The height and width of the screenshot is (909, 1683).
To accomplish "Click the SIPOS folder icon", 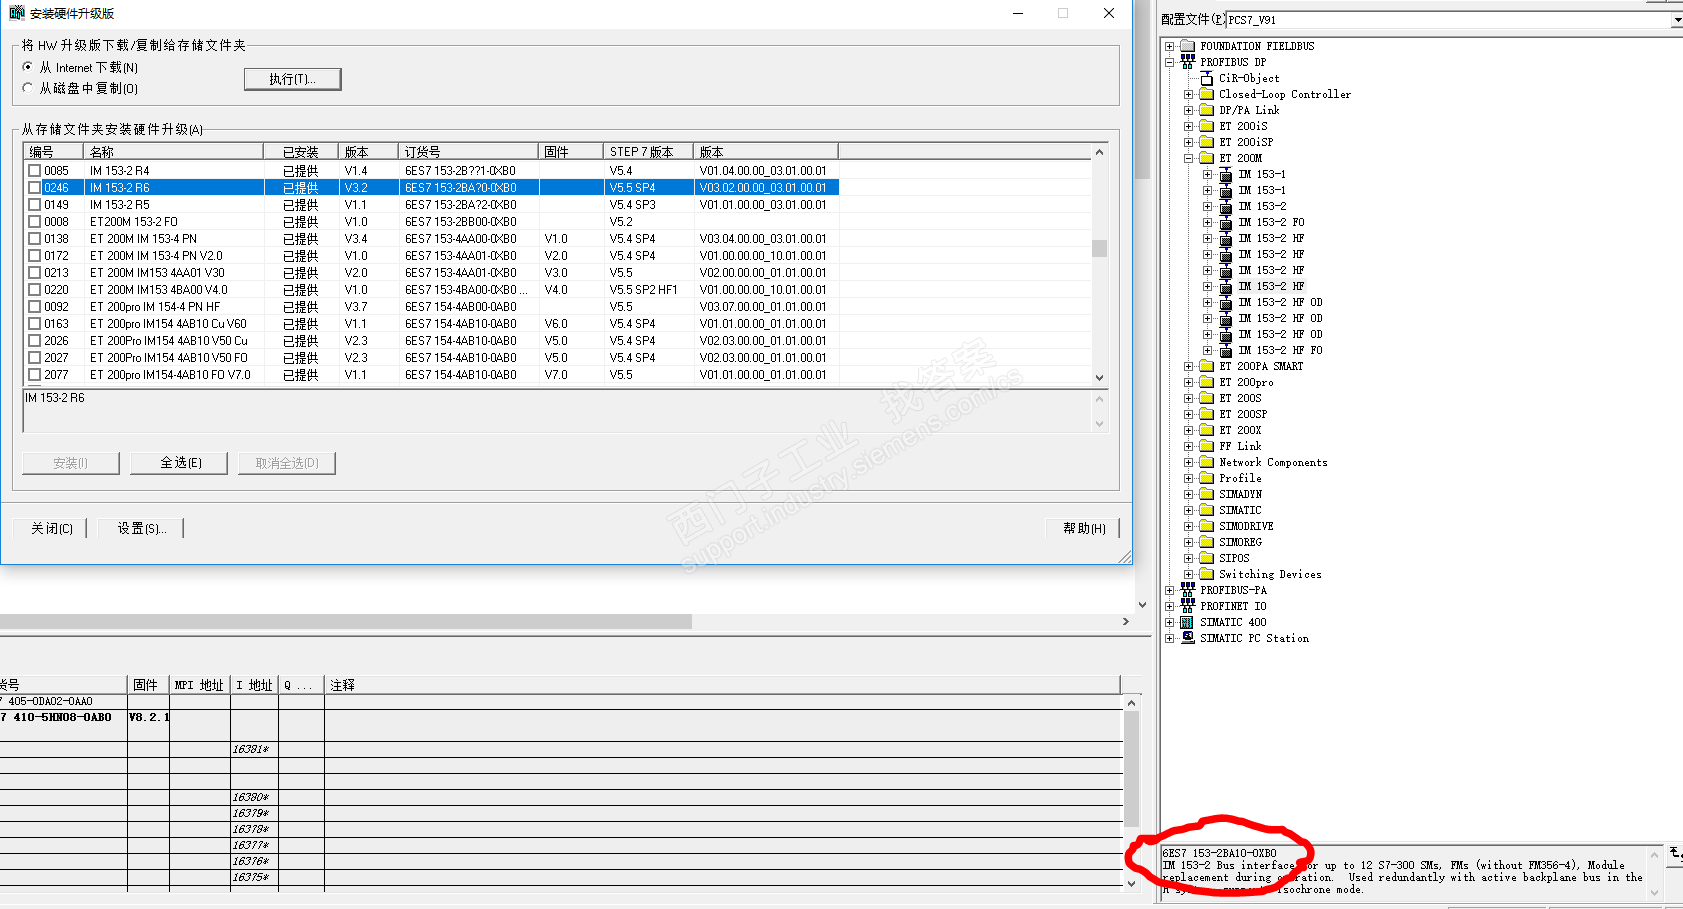I will (1206, 558).
